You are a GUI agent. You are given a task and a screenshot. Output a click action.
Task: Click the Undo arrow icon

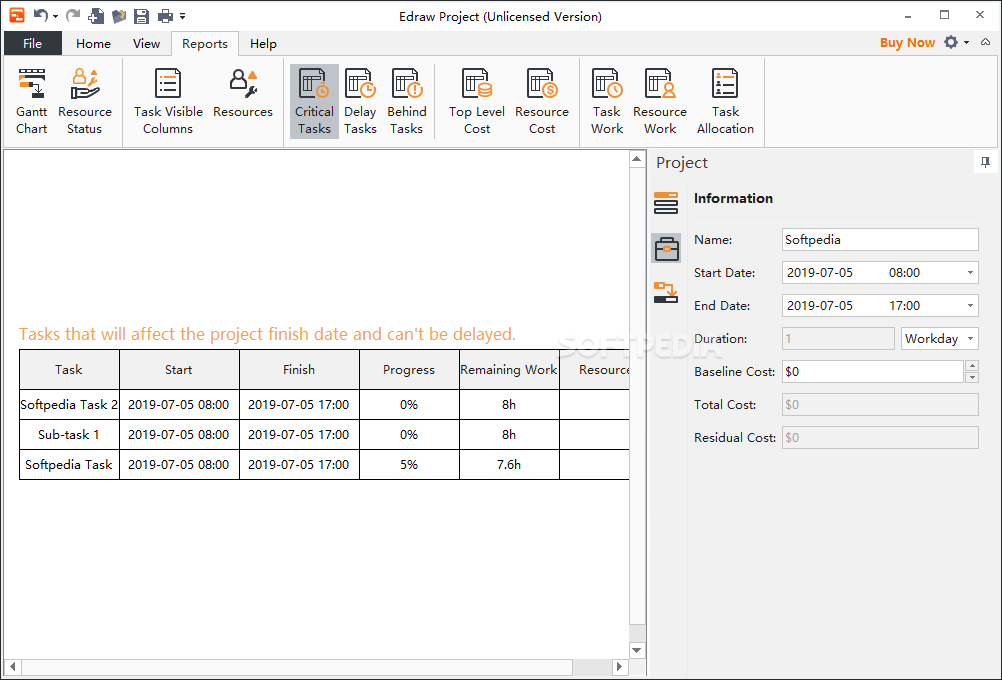click(40, 15)
